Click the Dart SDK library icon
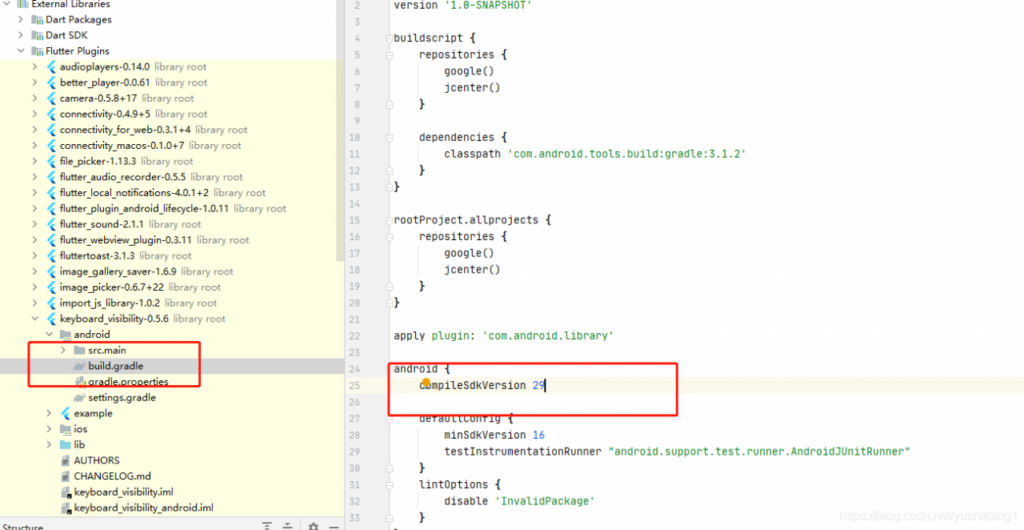 [x=37, y=35]
